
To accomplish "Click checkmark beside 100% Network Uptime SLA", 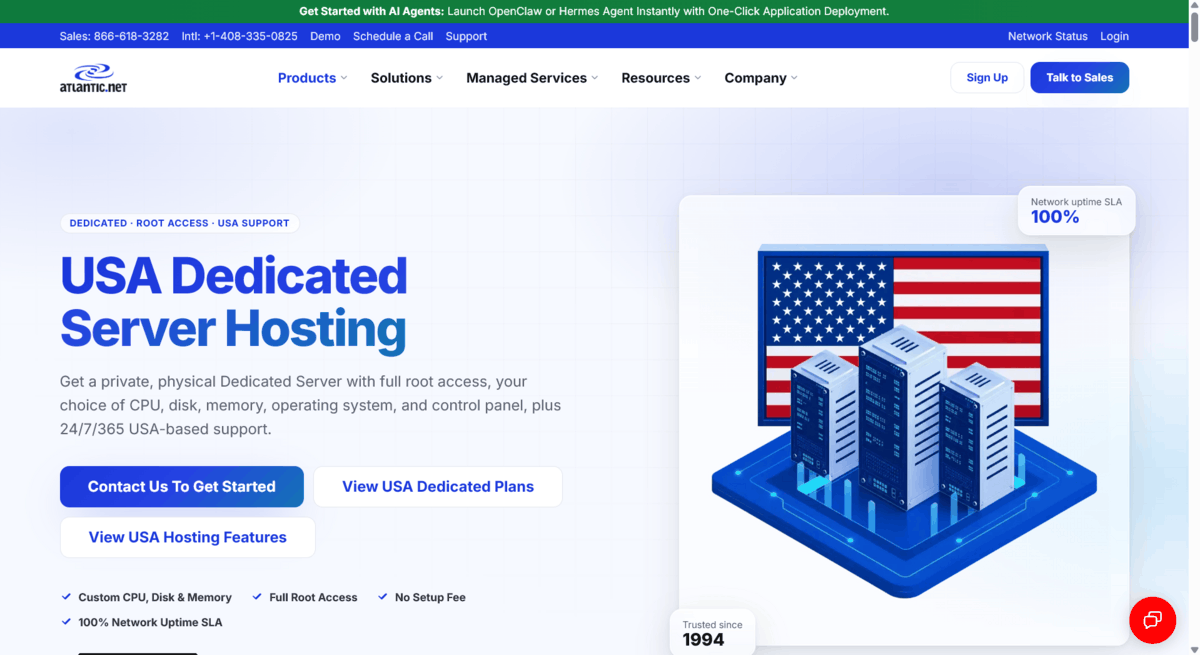I will tap(67, 622).
